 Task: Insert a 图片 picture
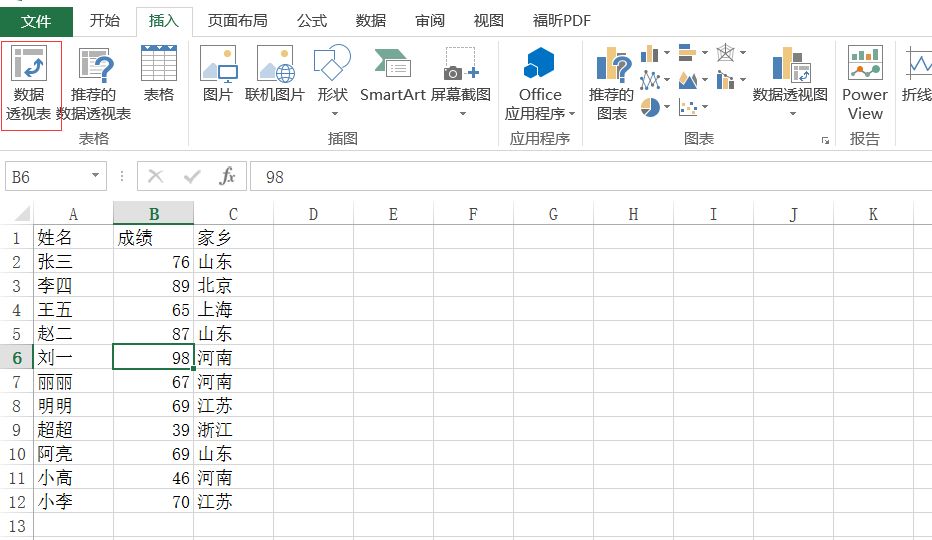(x=218, y=74)
